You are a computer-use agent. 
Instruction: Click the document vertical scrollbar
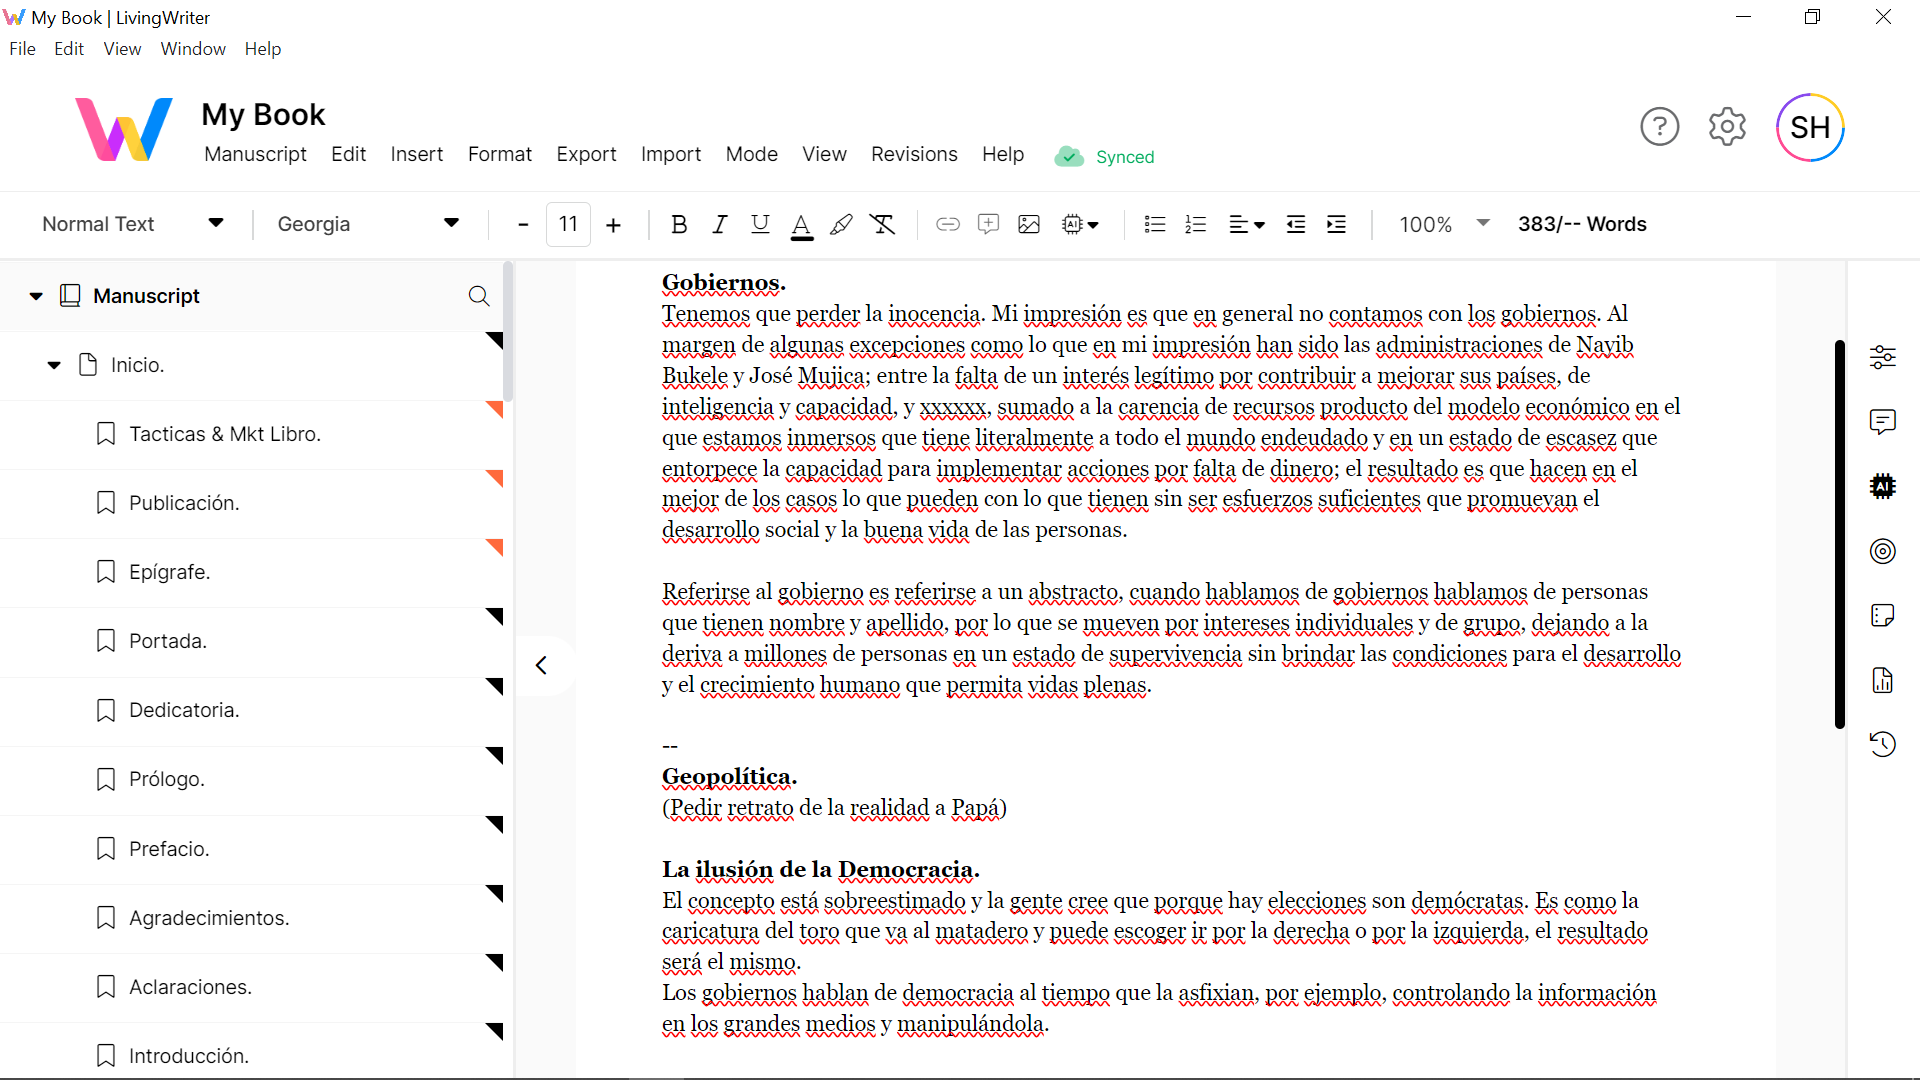tap(1839, 534)
